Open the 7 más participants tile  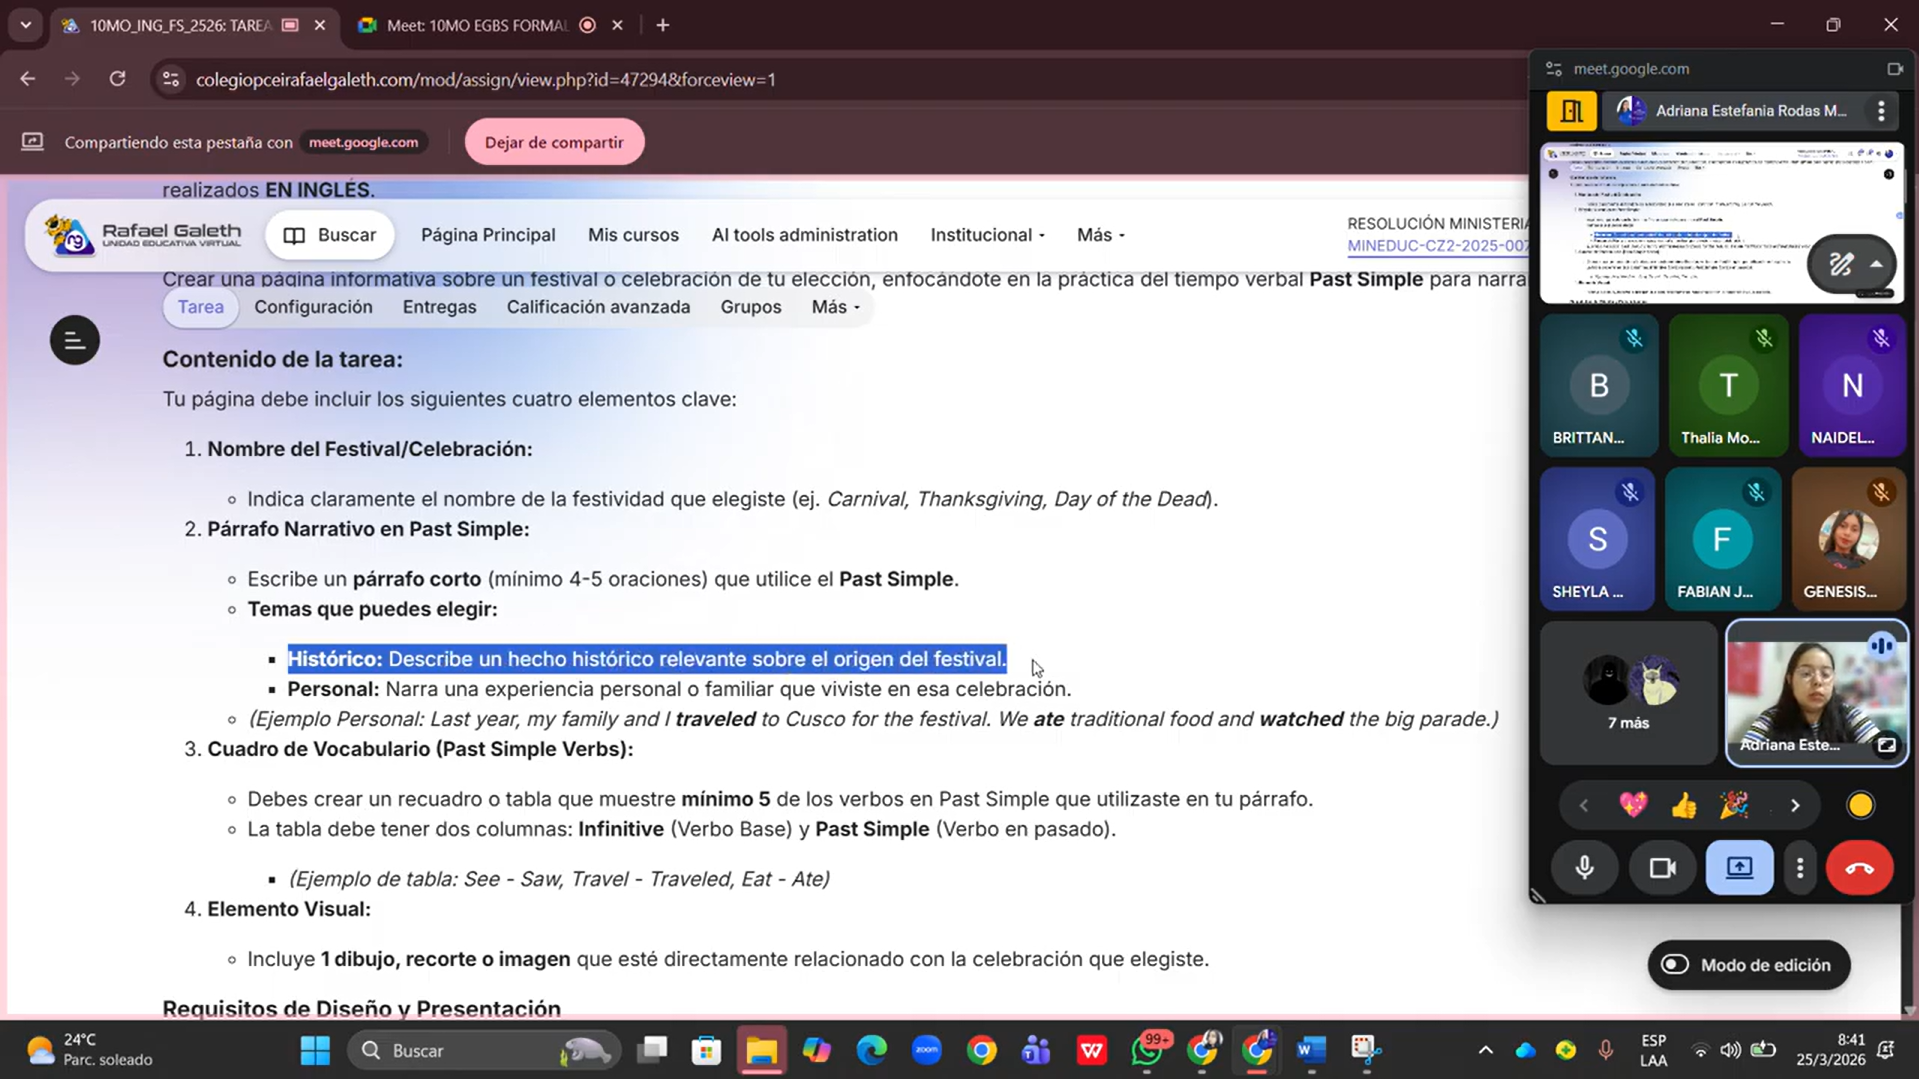pyautogui.click(x=1627, y=693)
